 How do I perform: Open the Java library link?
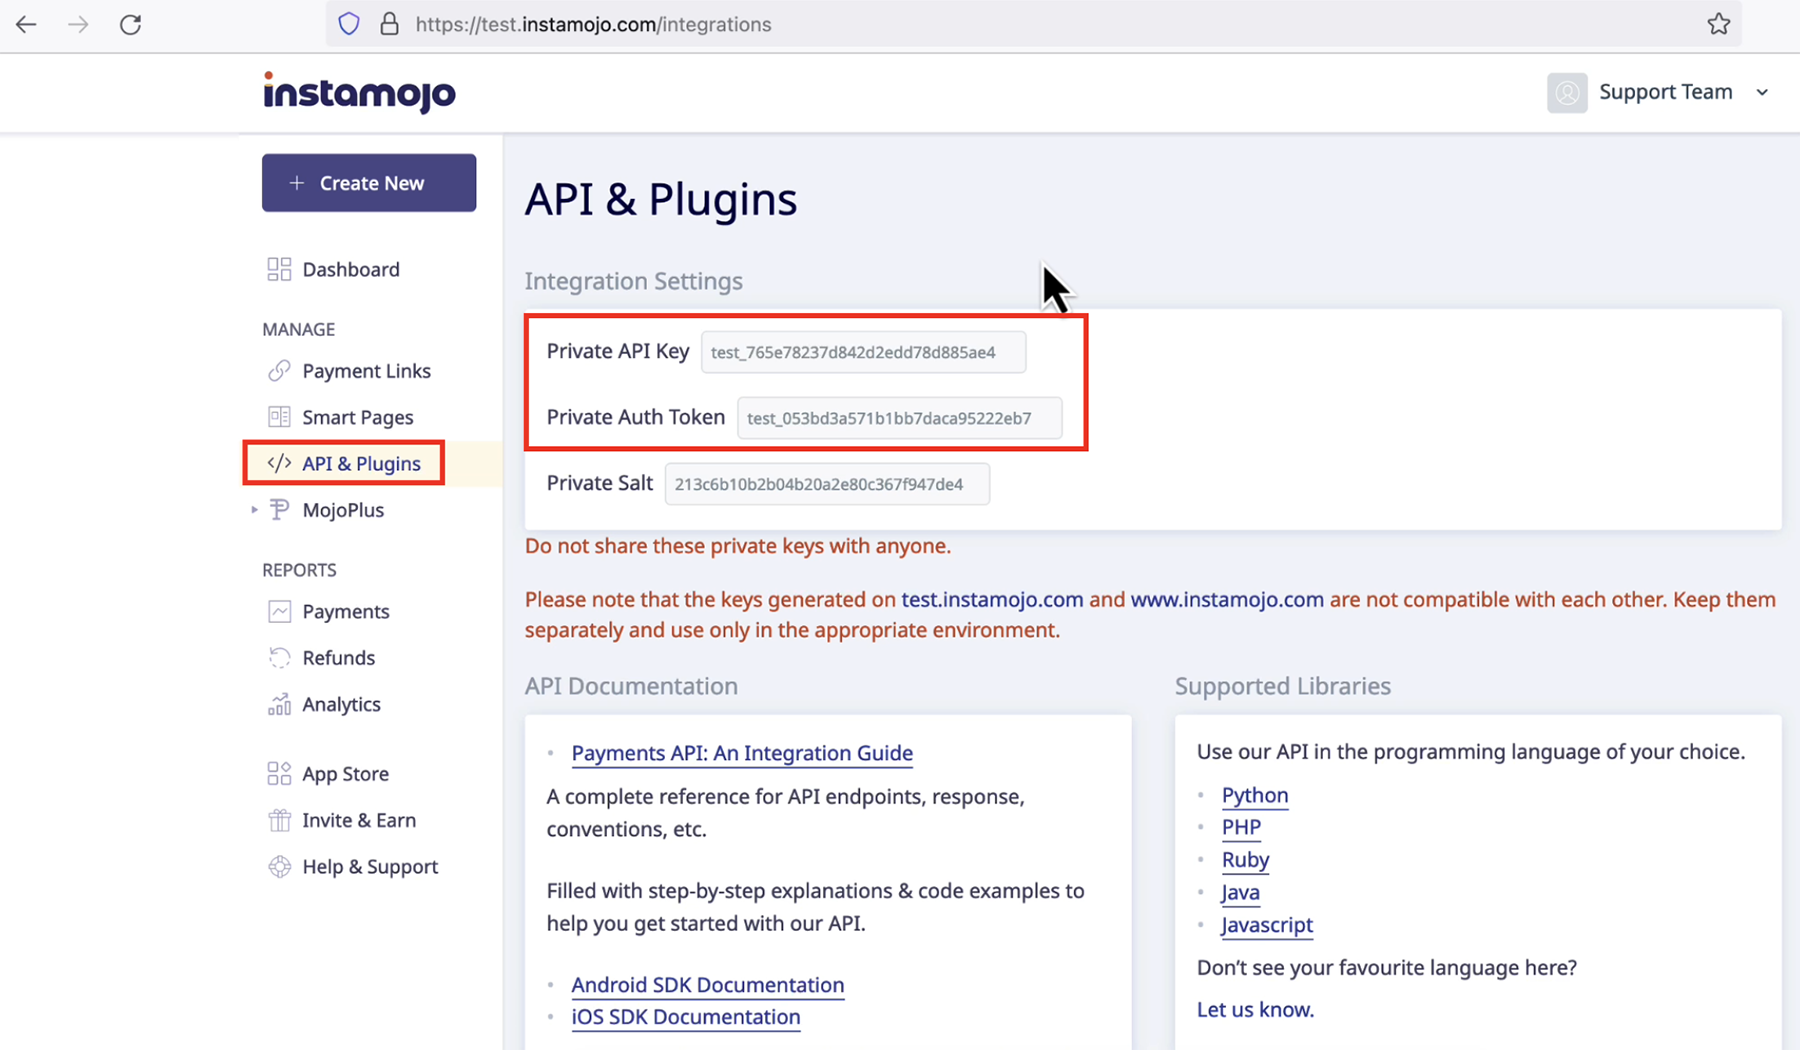coord(1240,893)
